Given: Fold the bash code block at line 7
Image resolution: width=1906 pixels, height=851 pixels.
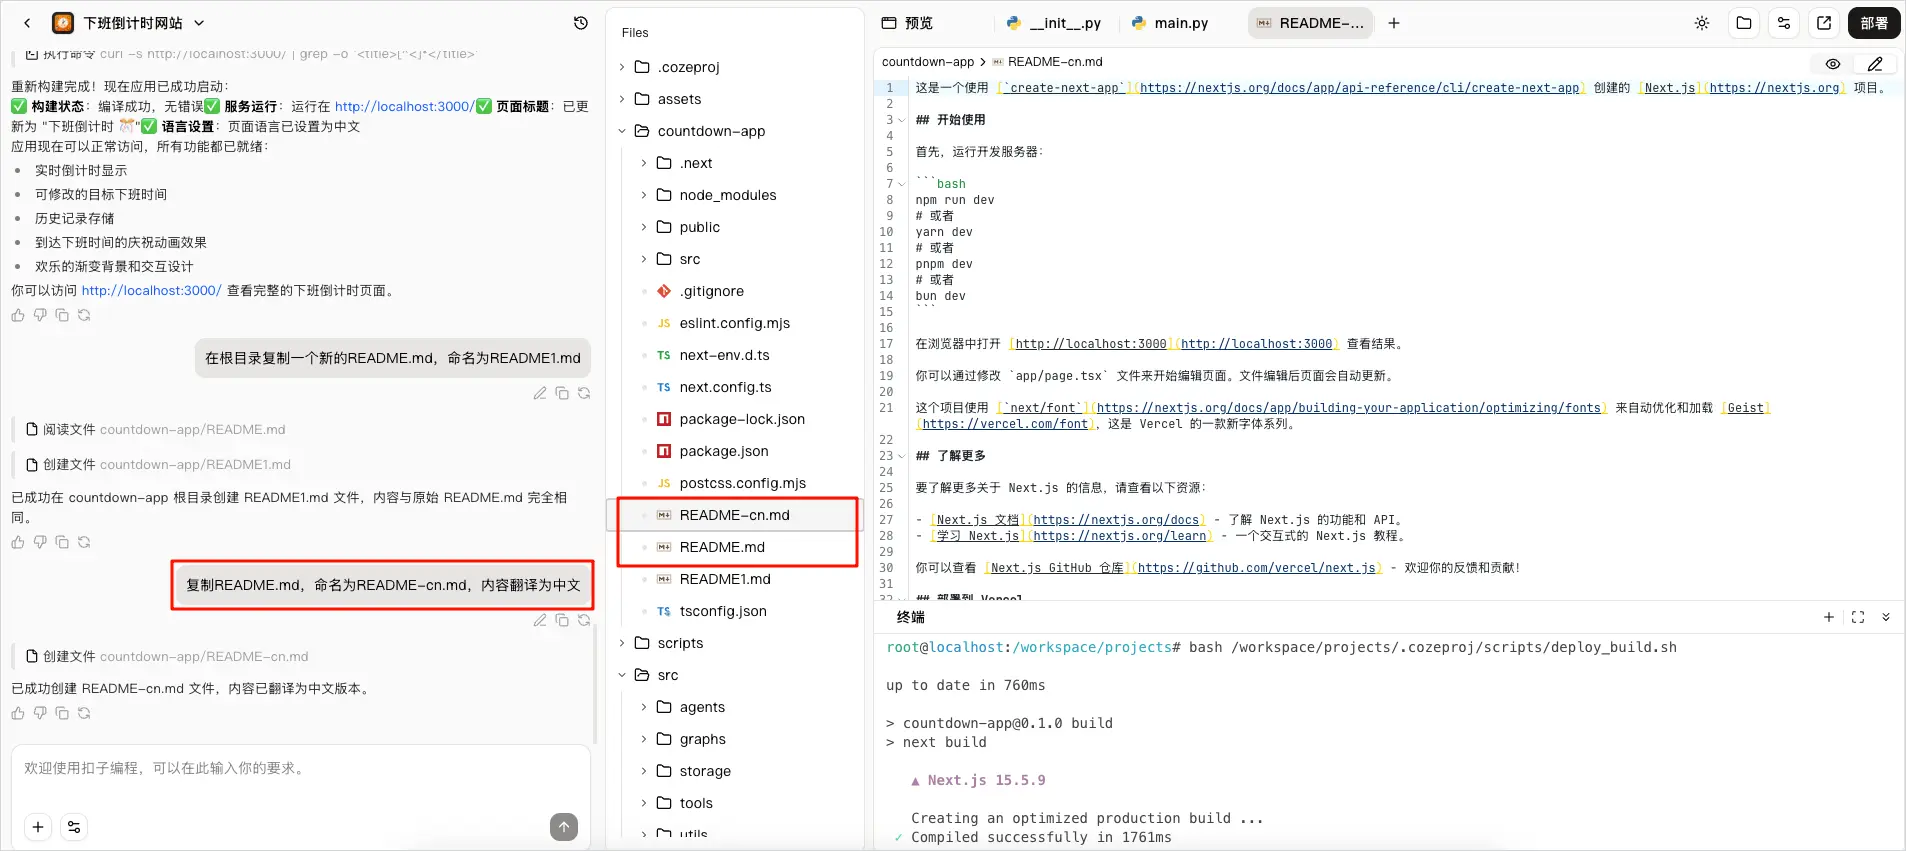Looking at the screenshot, I should point(901,184).
